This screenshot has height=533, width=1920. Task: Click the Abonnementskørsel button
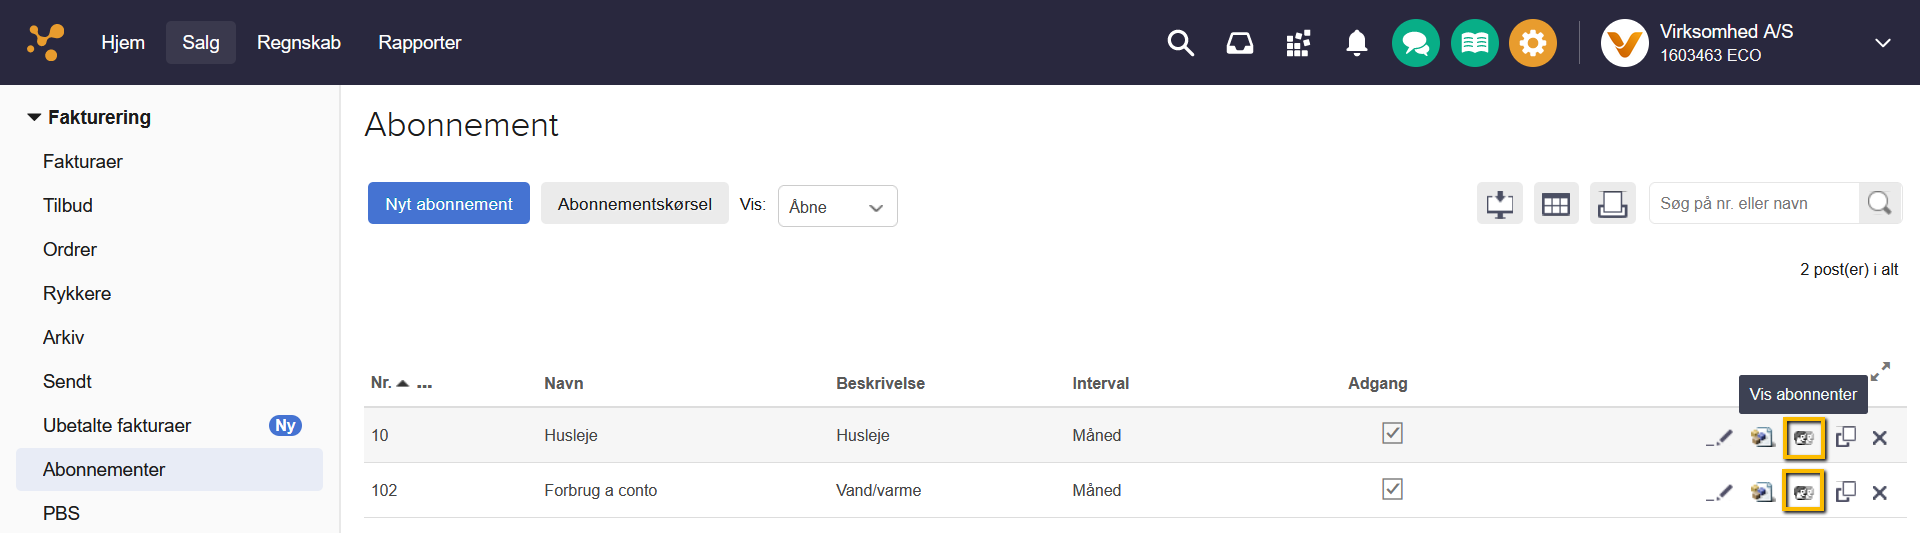click(634, 204)
